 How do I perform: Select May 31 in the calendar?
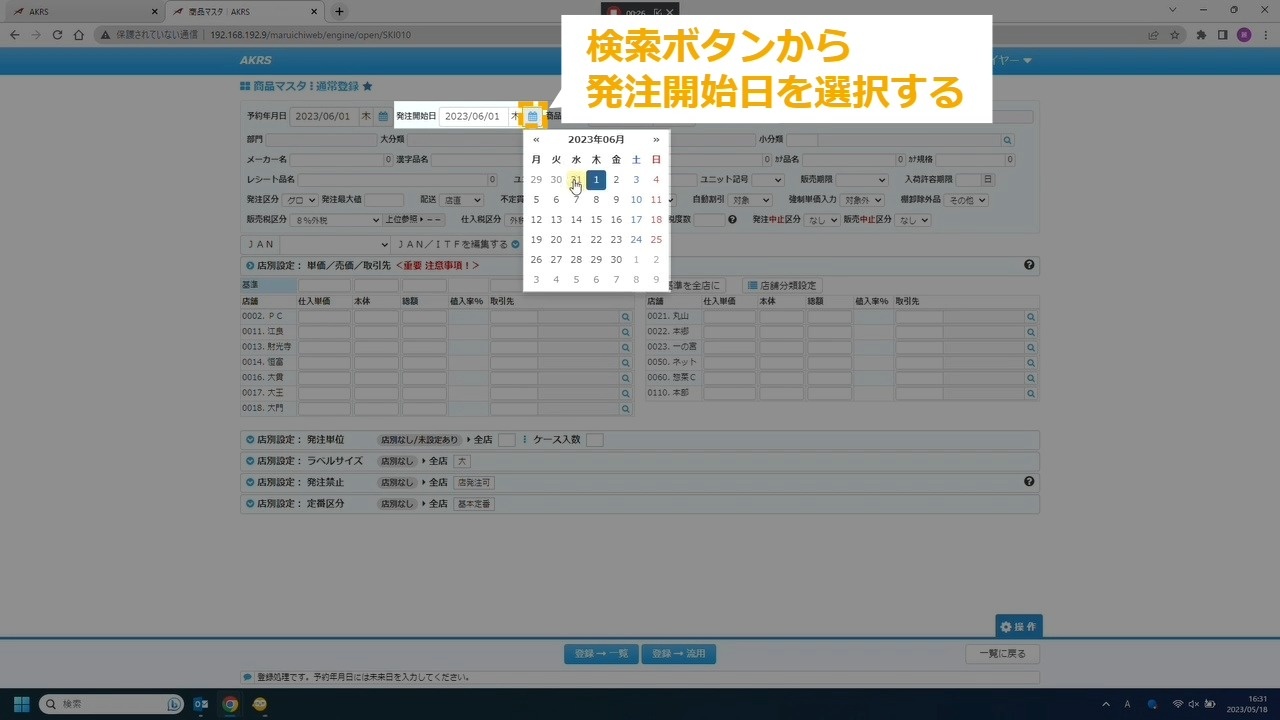point(576,180)
